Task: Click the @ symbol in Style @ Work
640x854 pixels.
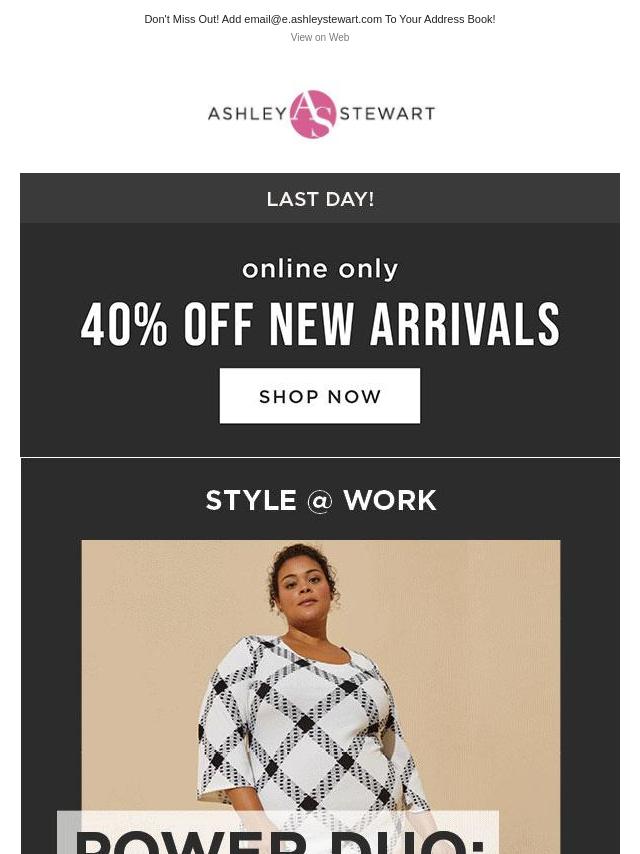Action: click(320, 501)
